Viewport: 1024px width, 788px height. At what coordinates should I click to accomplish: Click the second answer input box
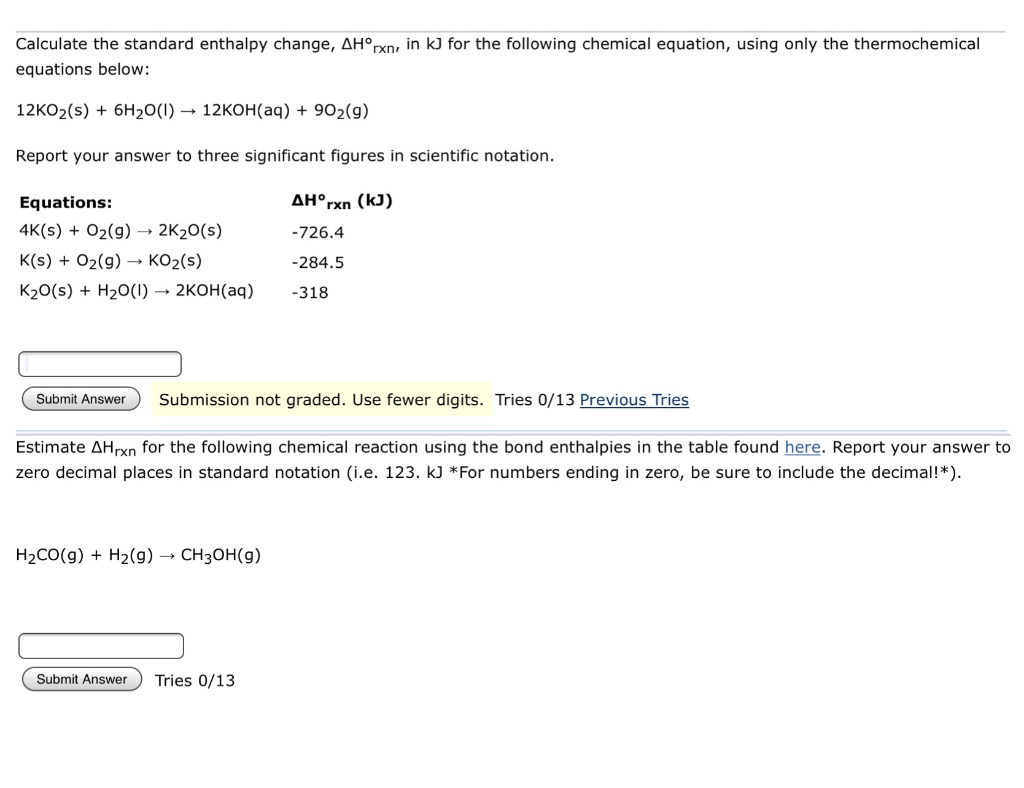point(100,645)
